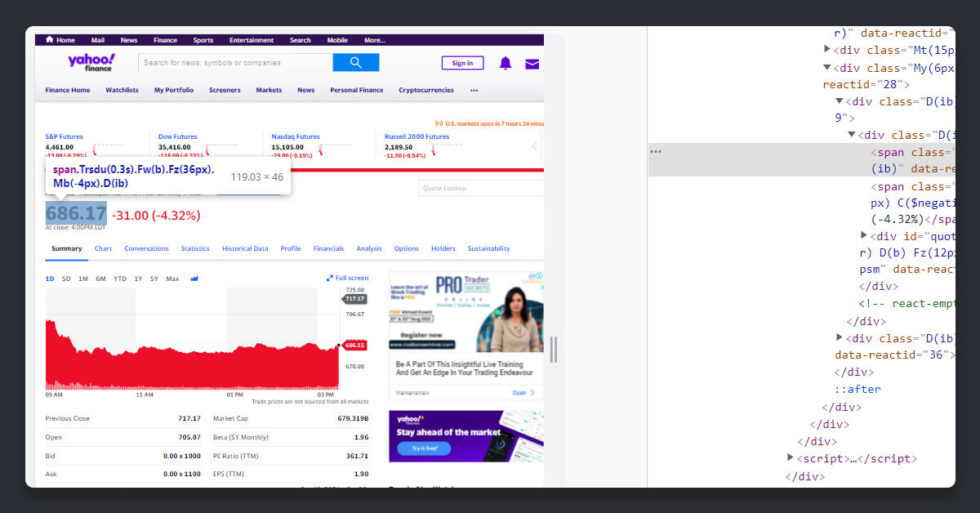Viewport: 980px width, 513px height.
Task: Select the Max chart range
Action: click(172, 279)
